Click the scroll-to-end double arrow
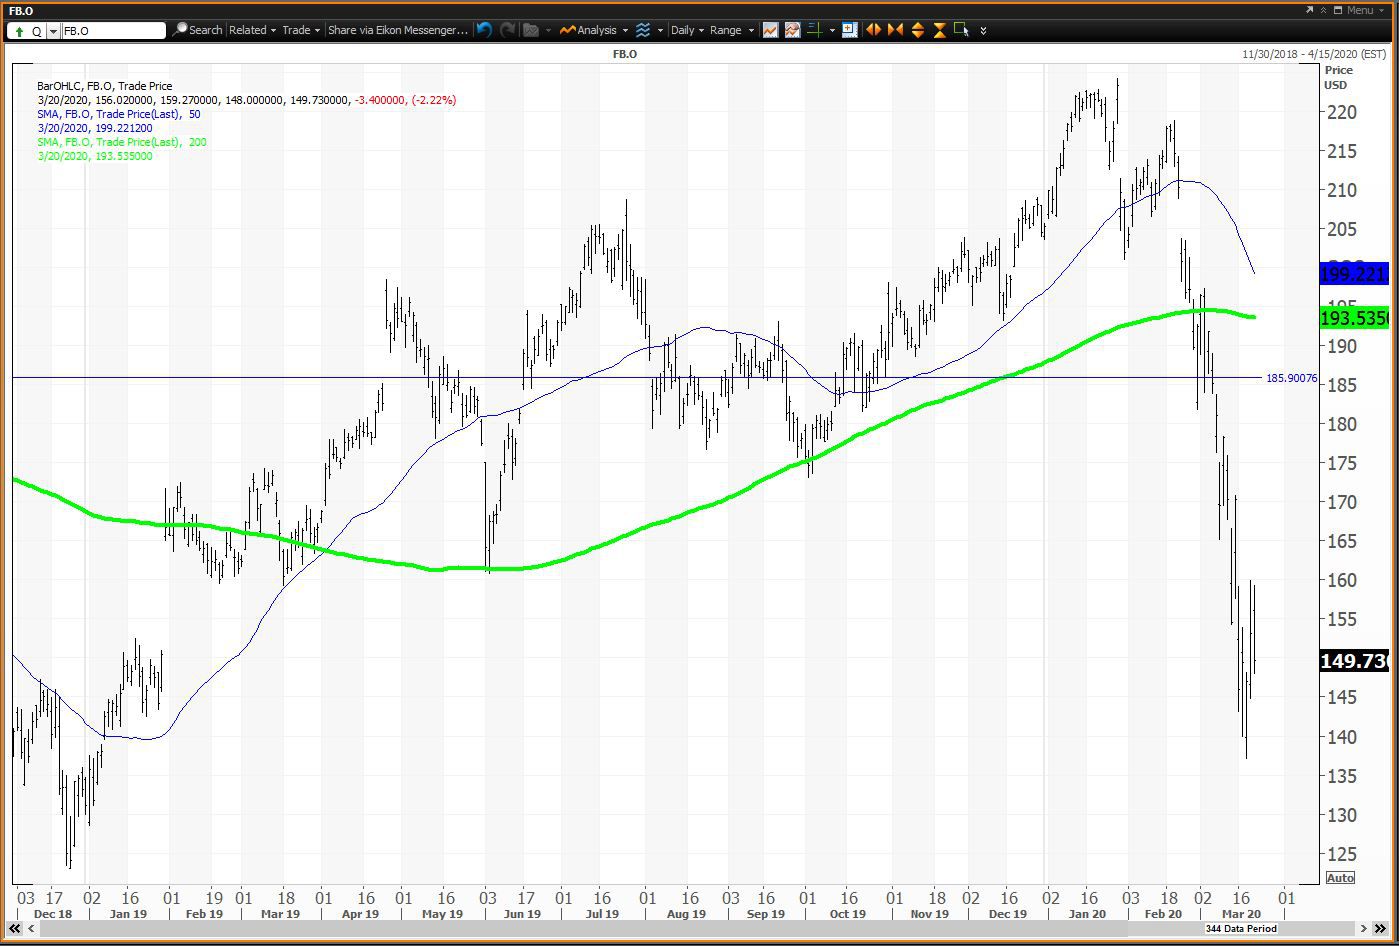The height and width of the screenshot is (946, 1399). point(1381,929)
